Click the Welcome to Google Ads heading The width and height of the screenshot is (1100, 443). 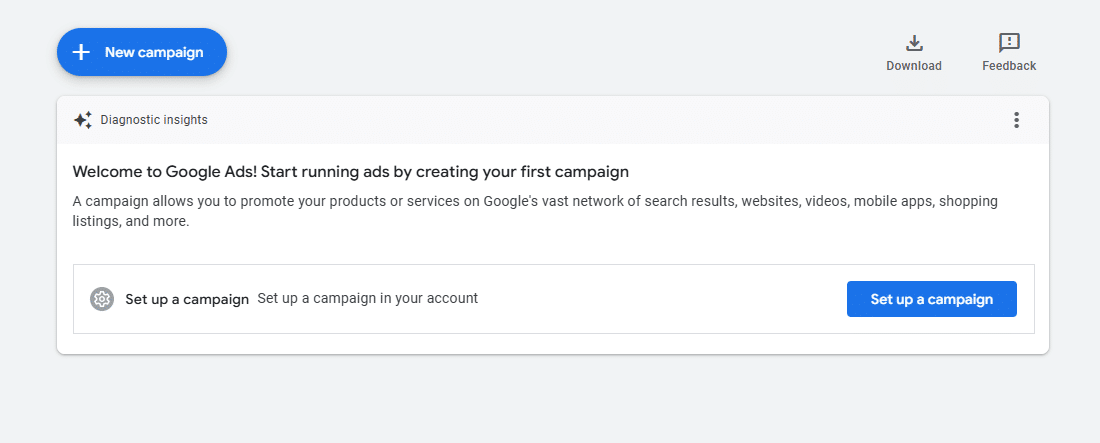click(x=350, y=172)
